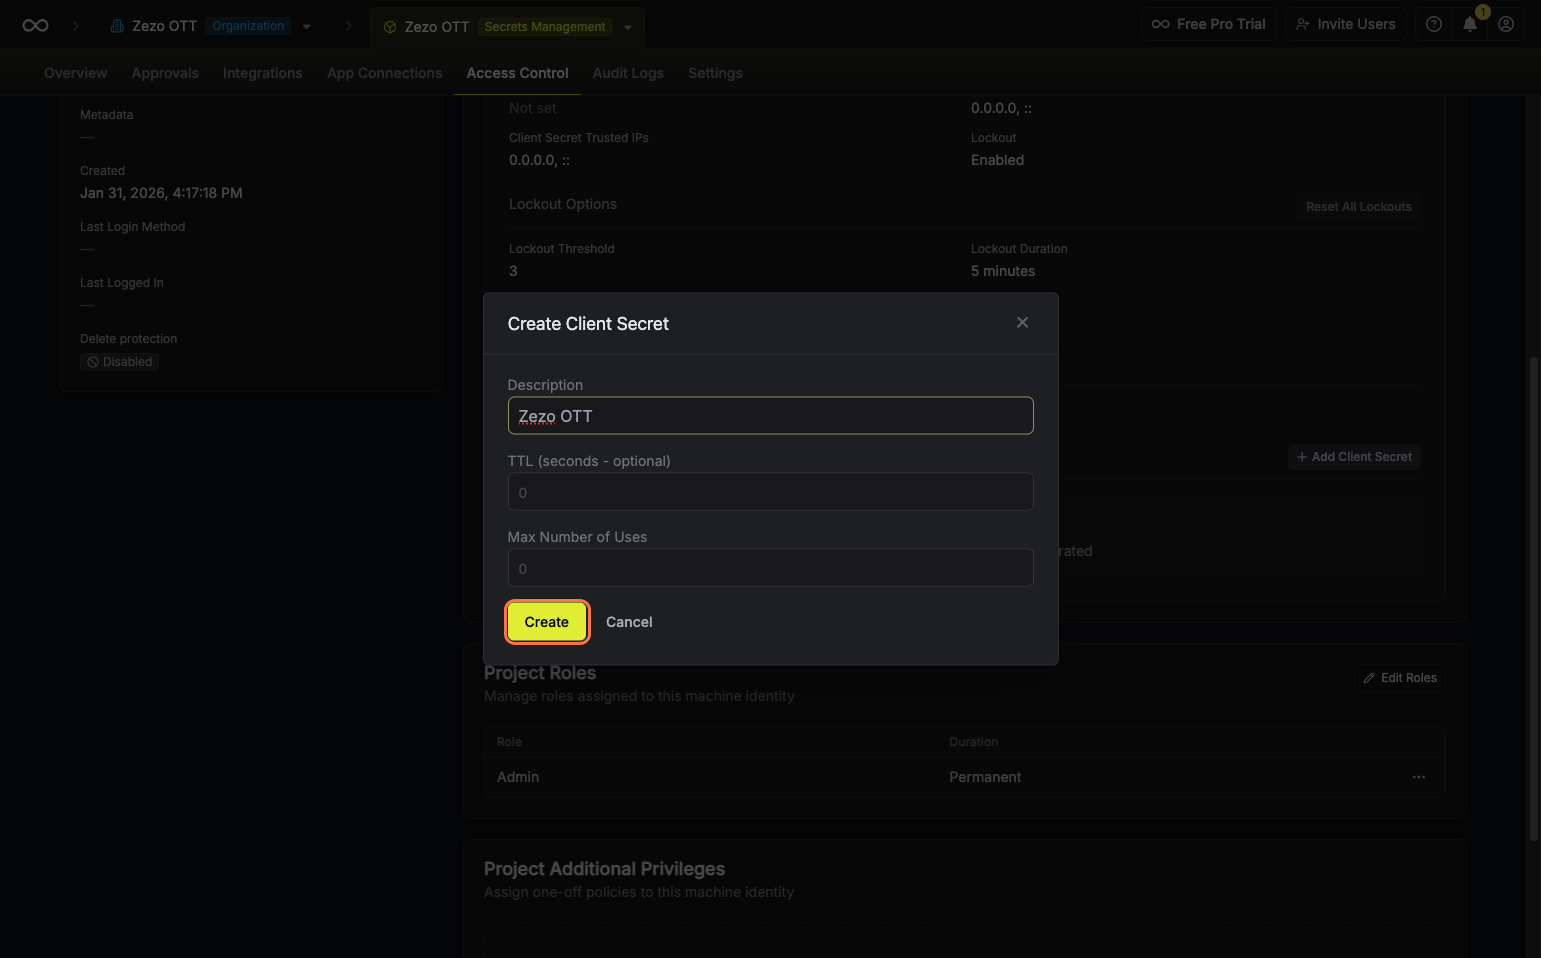Expand the Zezo OTT project dropdown
The width and height of the screenshot is (1541, 958).
tap(628, 27)
